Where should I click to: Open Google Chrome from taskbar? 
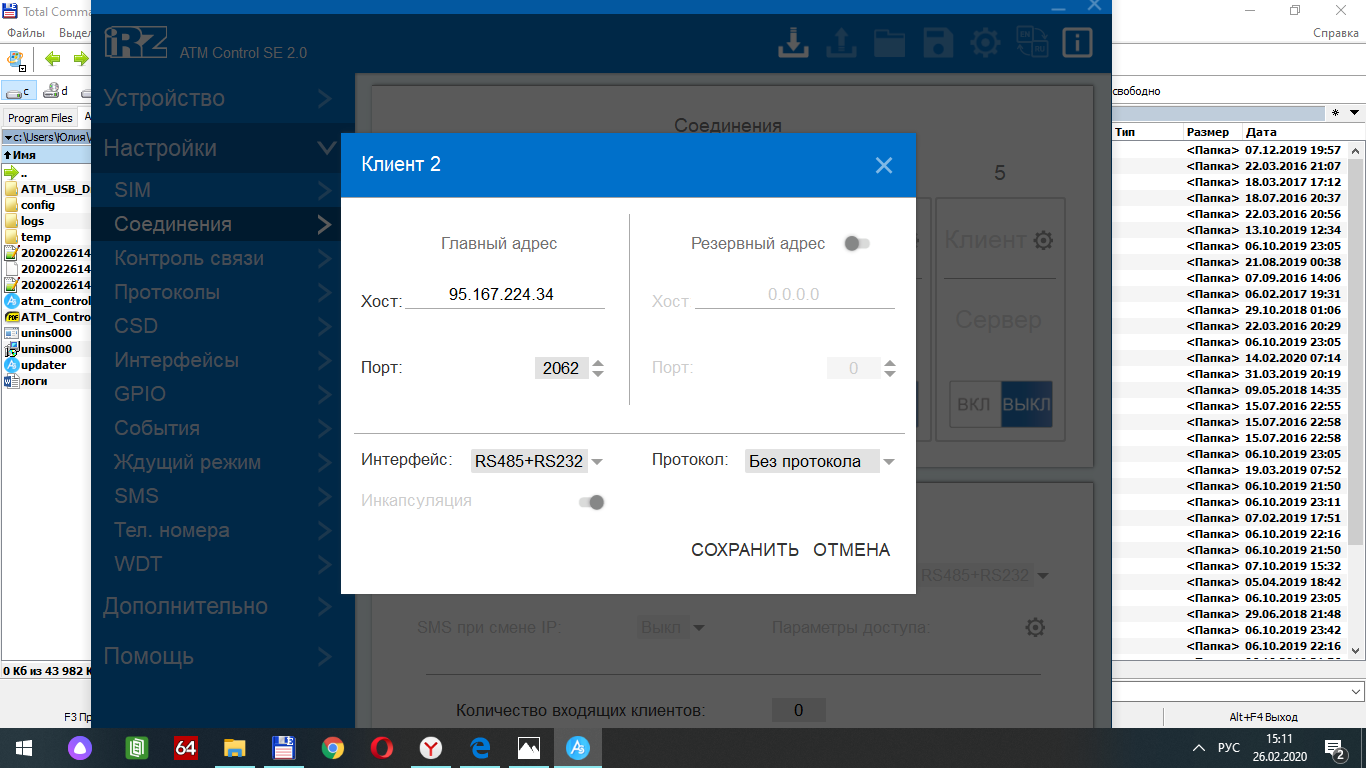pos(333,747)
